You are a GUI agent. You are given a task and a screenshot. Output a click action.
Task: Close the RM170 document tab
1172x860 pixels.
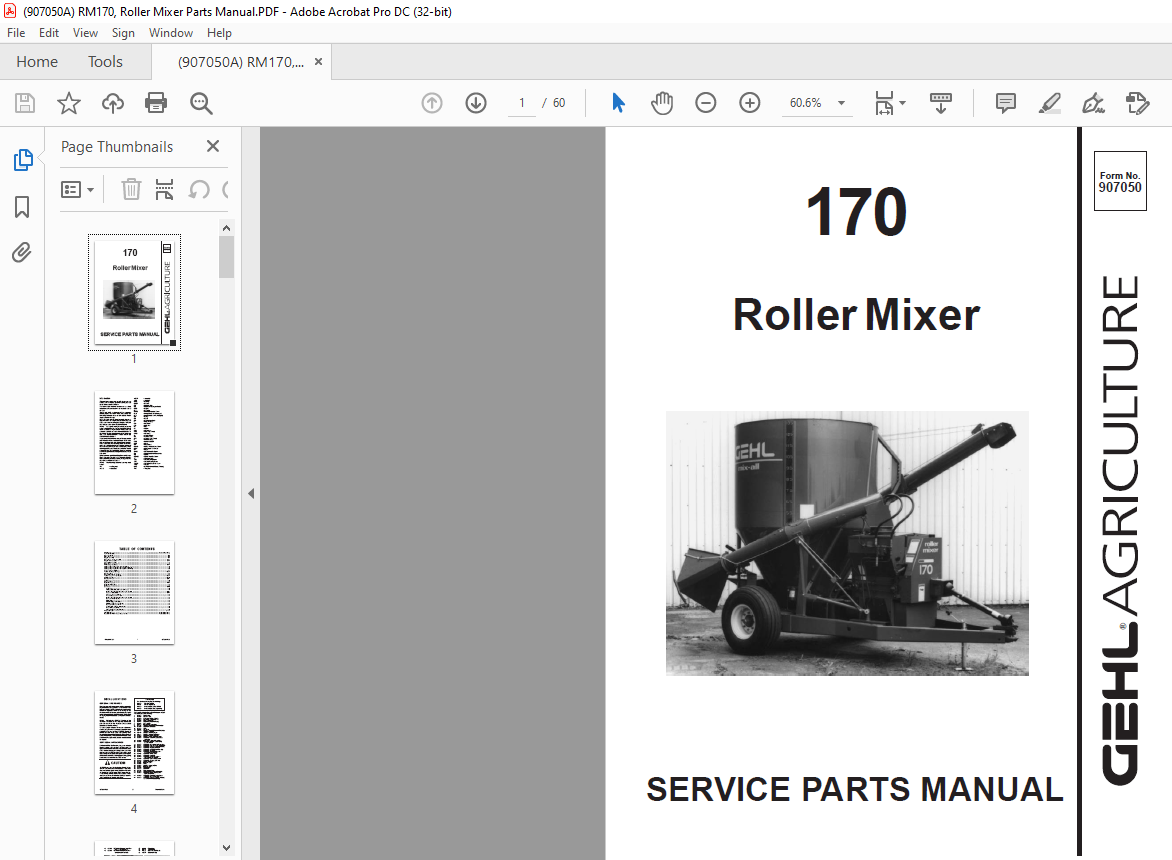coord(318,62)
